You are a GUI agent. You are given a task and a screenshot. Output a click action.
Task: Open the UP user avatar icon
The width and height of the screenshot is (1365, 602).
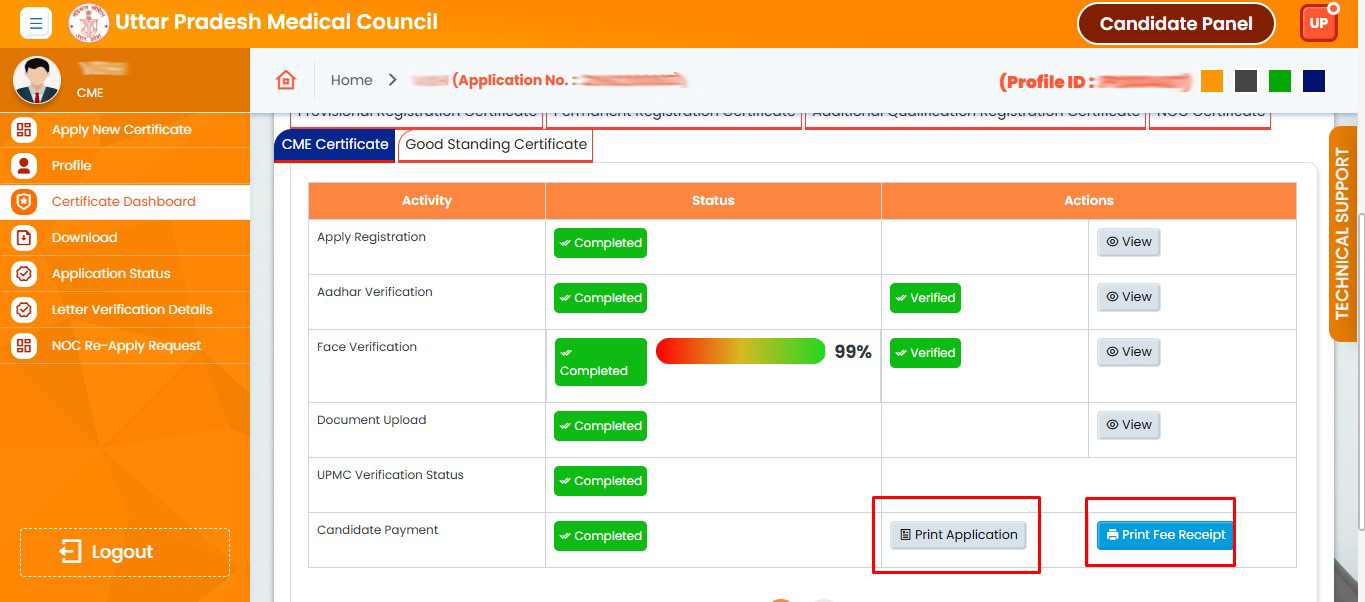point(1318,23)
